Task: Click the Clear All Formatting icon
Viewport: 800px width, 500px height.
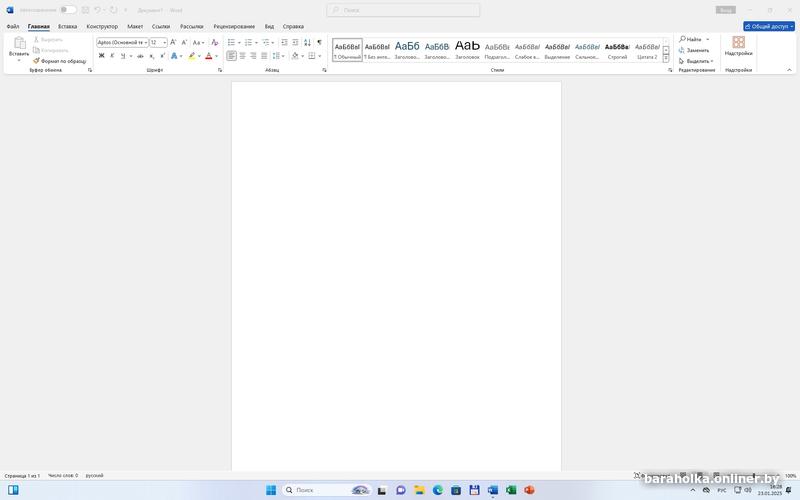Action: (x=215, y=42)
